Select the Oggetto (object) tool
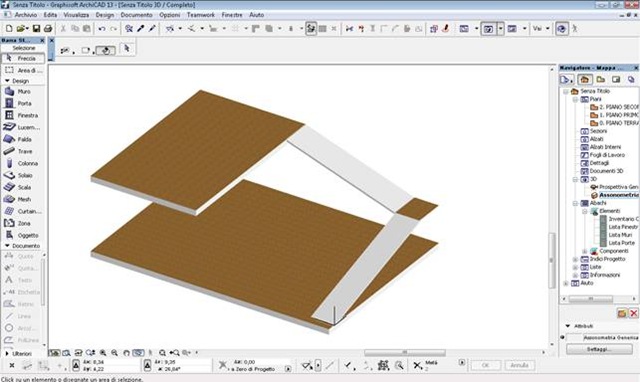This screenshot has height=382, width=640. pyautogui.click(x=22, y=235)
